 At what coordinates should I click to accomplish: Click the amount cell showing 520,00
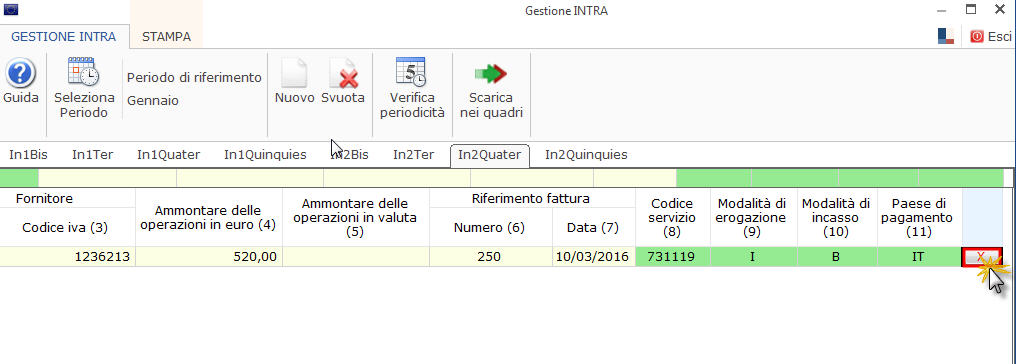click(x=209, y=256)
